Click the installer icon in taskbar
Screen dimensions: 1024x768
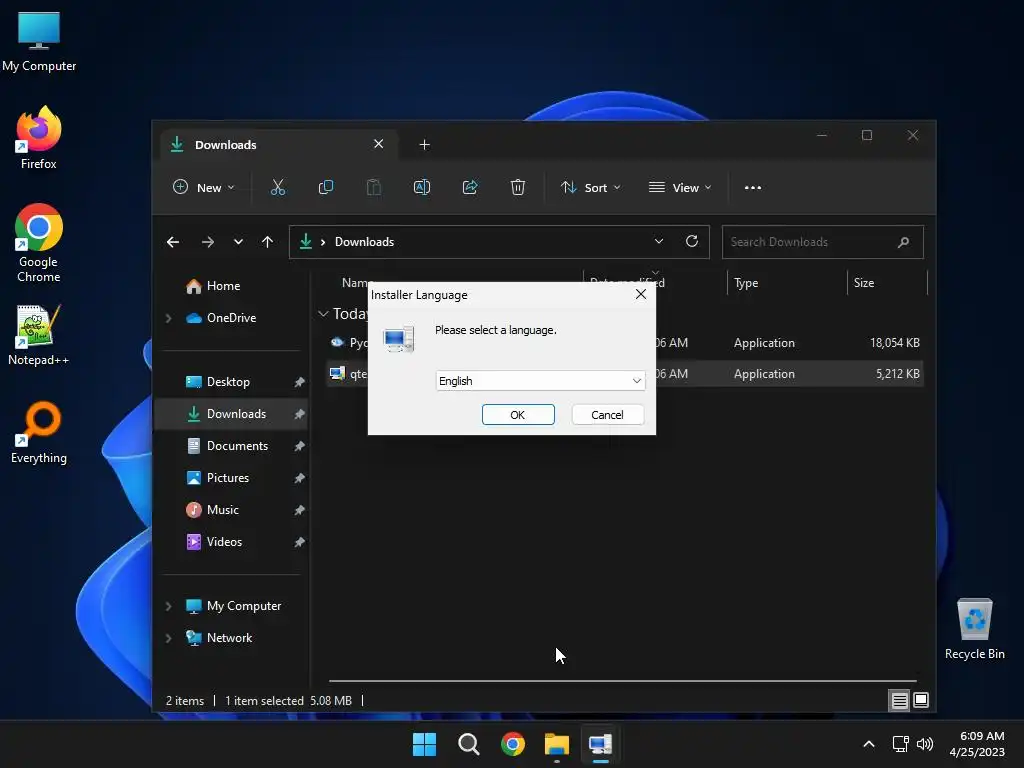click(600, 744)
